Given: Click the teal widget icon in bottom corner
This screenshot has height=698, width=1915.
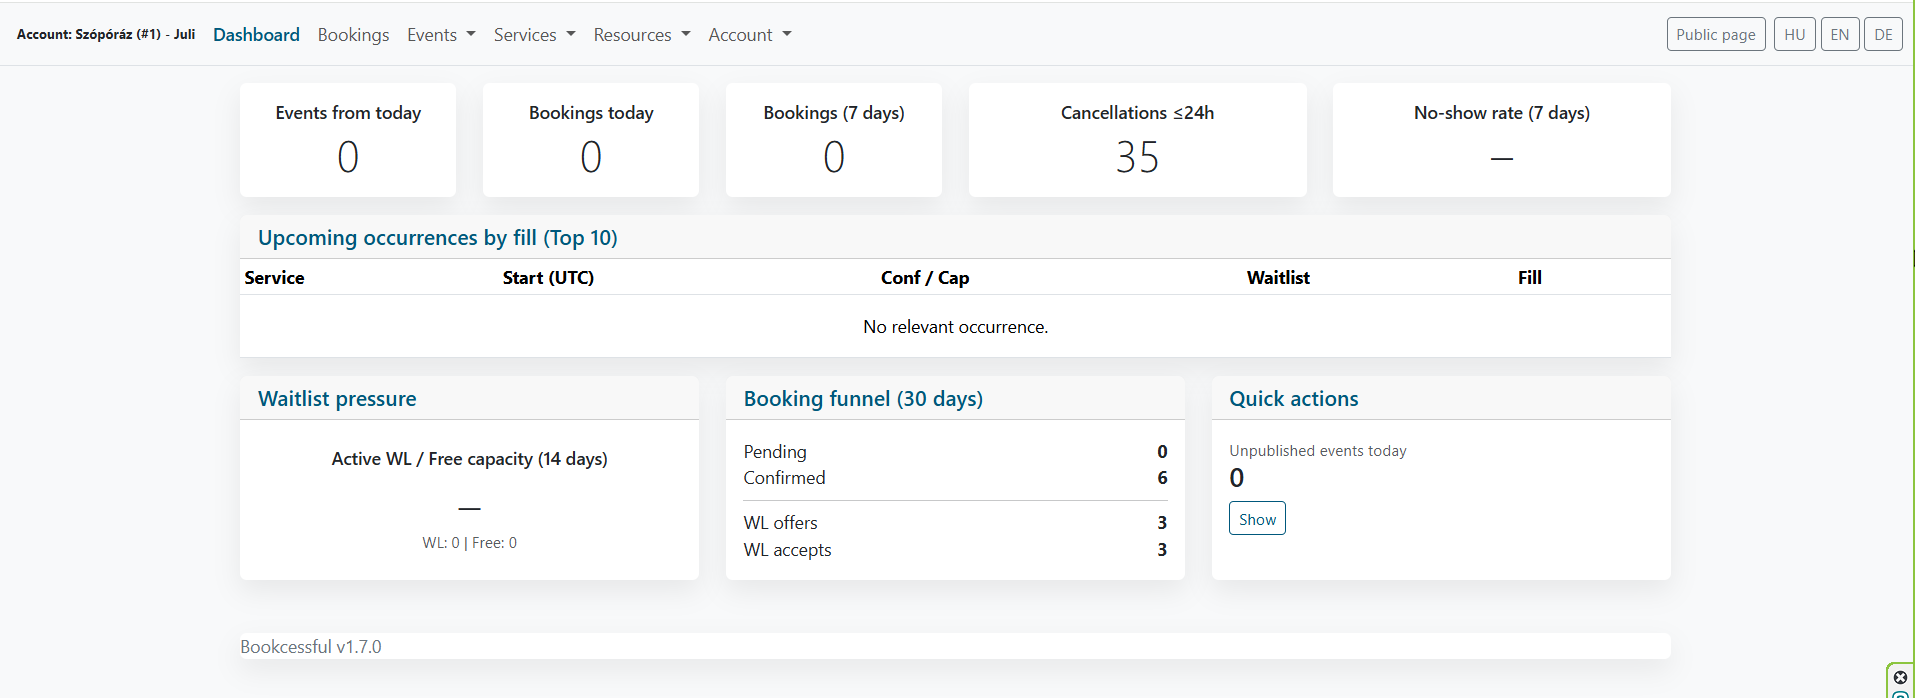Looking at the screenshot, I should (1900, 694).
